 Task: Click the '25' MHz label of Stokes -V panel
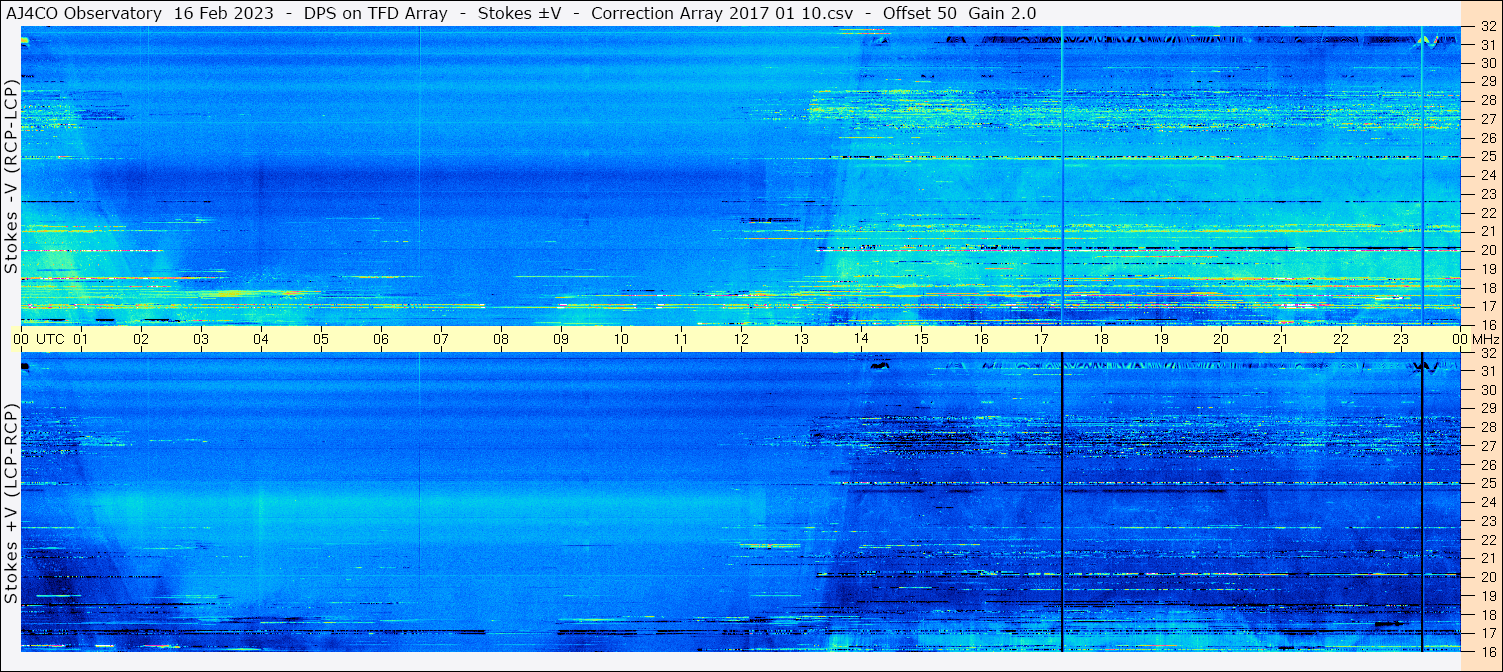[1488, 157]
